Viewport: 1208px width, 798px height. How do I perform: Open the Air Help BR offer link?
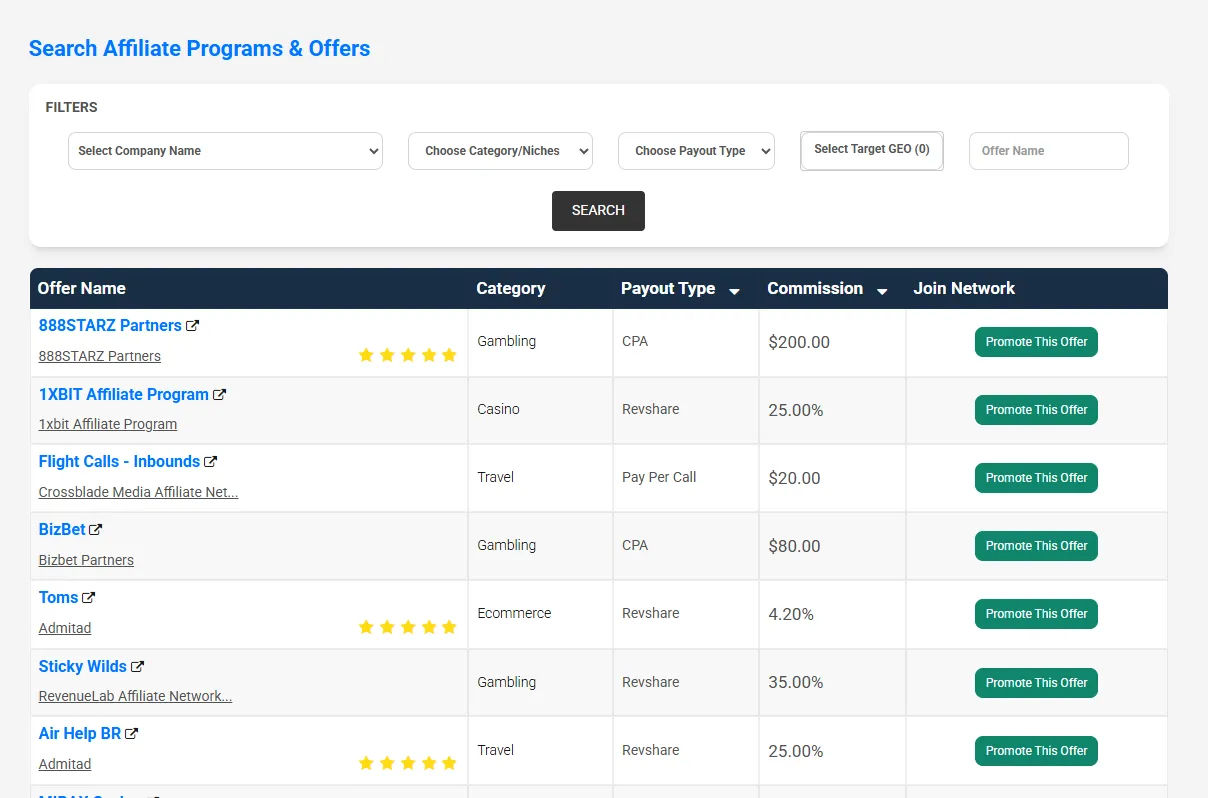80,734
